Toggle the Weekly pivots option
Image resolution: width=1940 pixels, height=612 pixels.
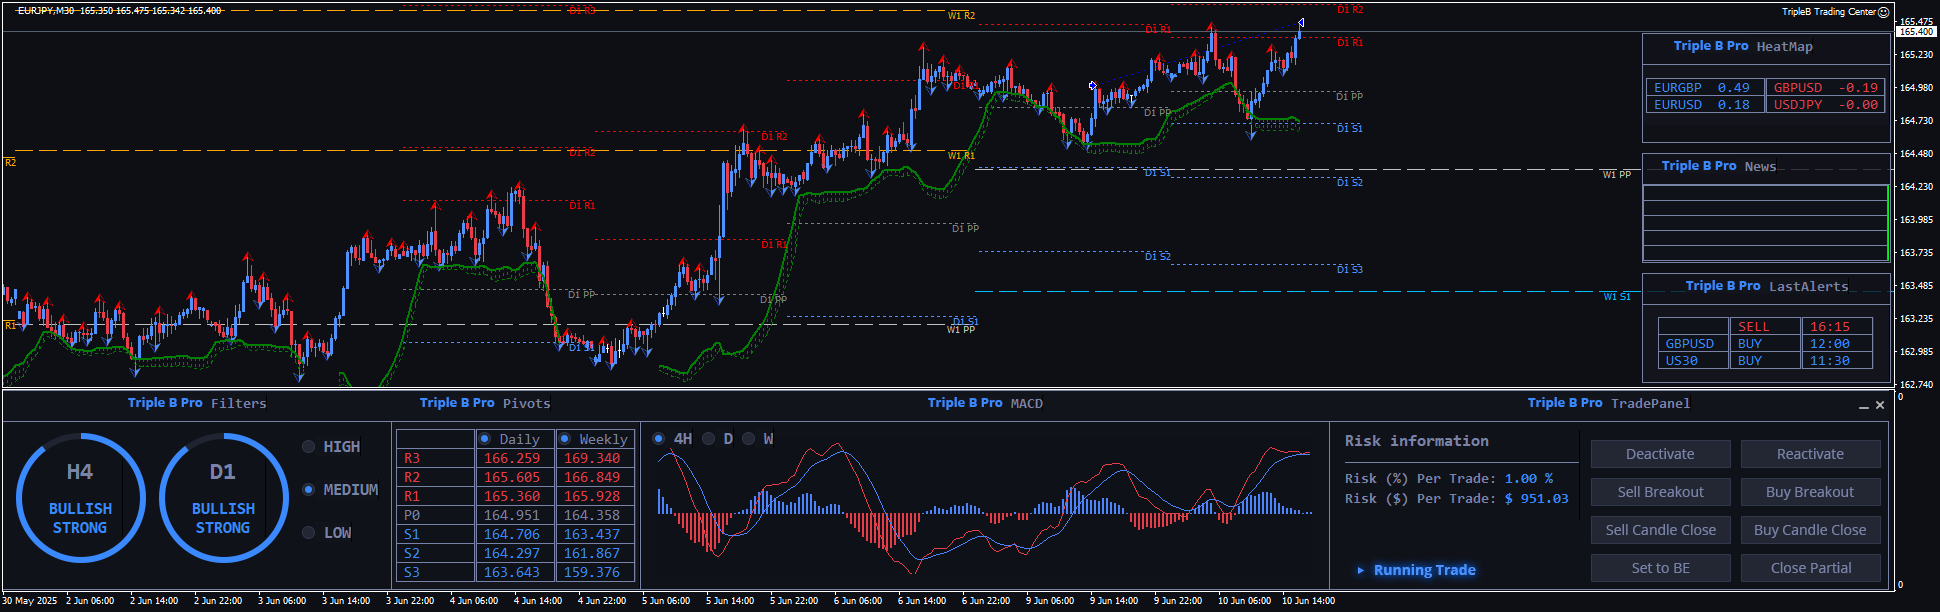coord(565,439)
